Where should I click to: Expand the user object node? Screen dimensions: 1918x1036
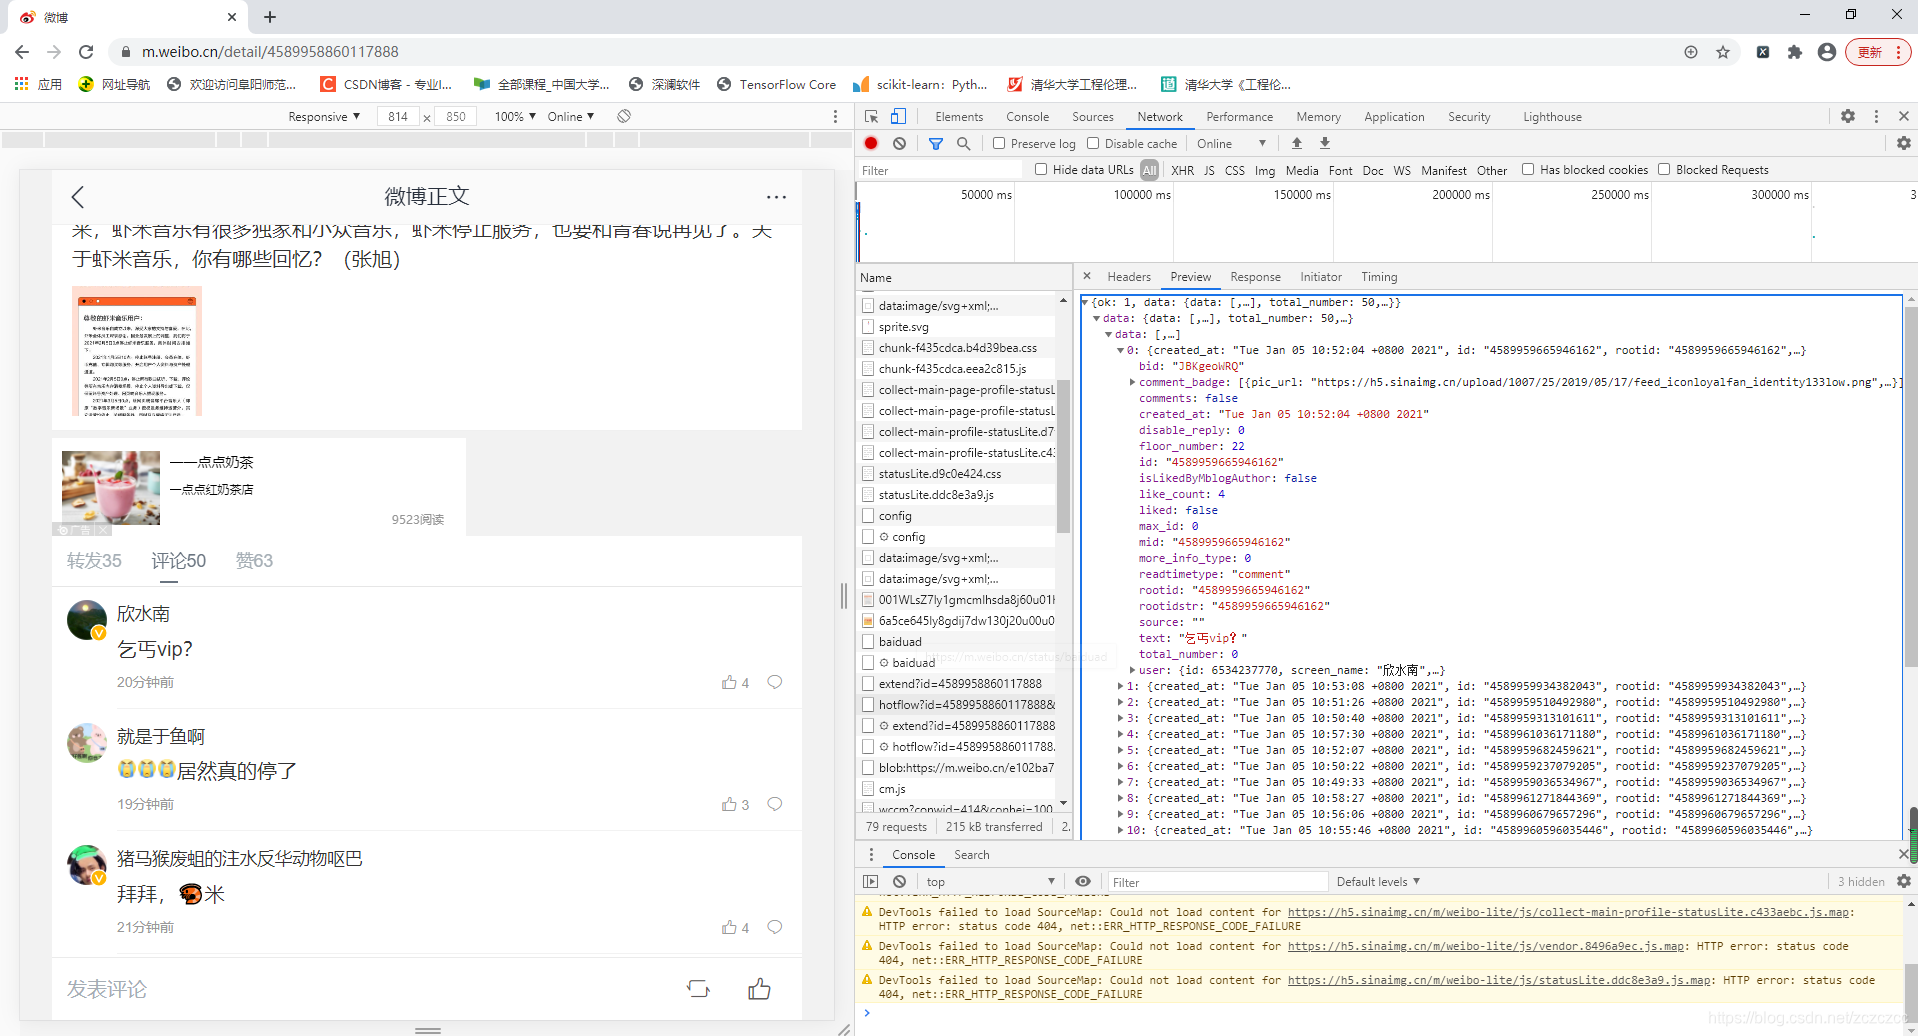click(1132, 670)
